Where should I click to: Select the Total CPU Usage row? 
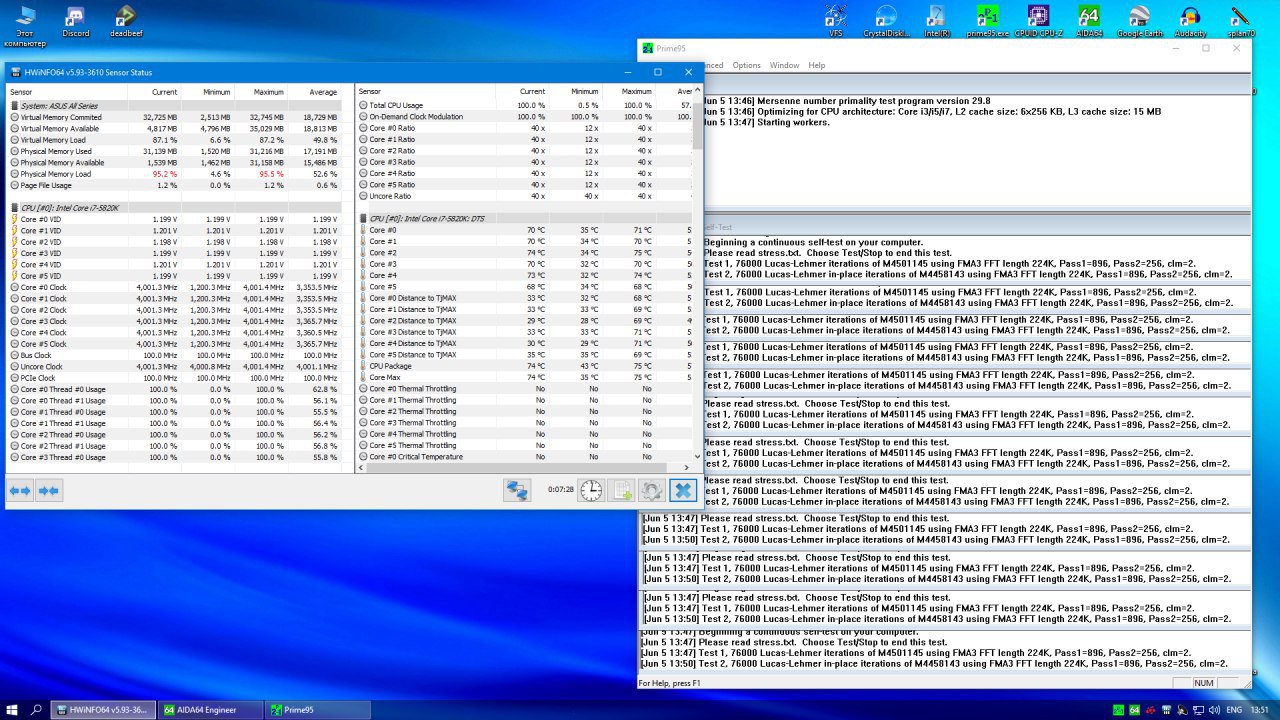click(524, 105)
